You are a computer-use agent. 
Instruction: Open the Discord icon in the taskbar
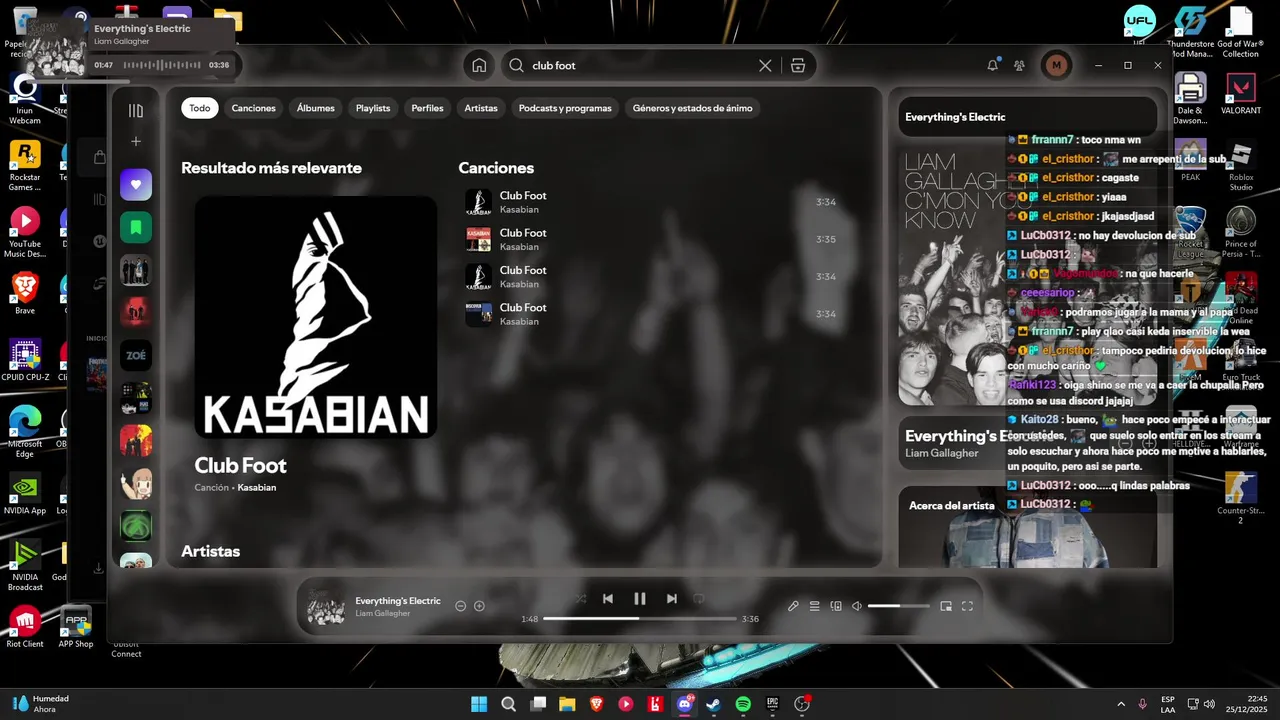tap(685, 704)
